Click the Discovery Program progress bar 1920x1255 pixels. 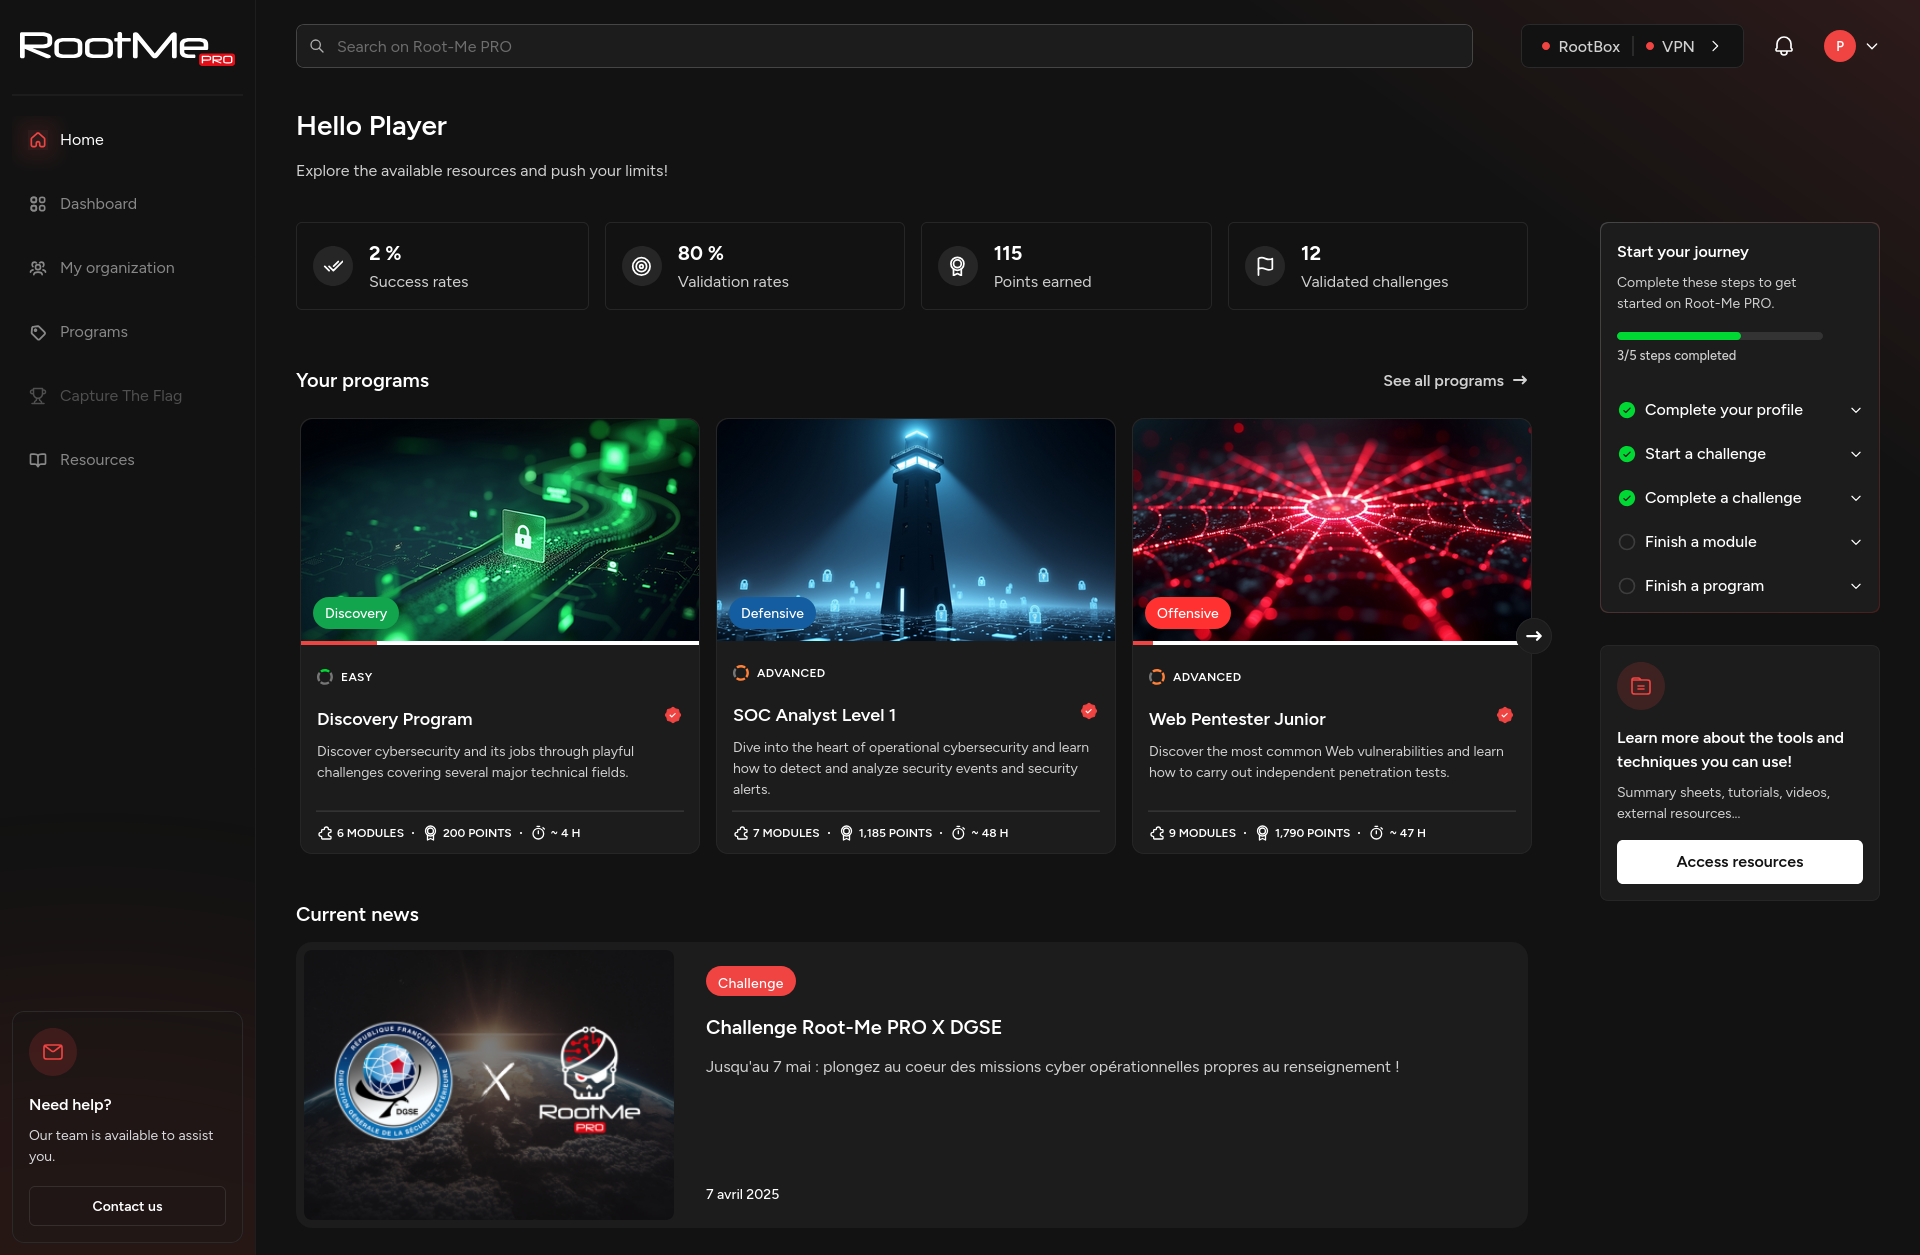500,643
